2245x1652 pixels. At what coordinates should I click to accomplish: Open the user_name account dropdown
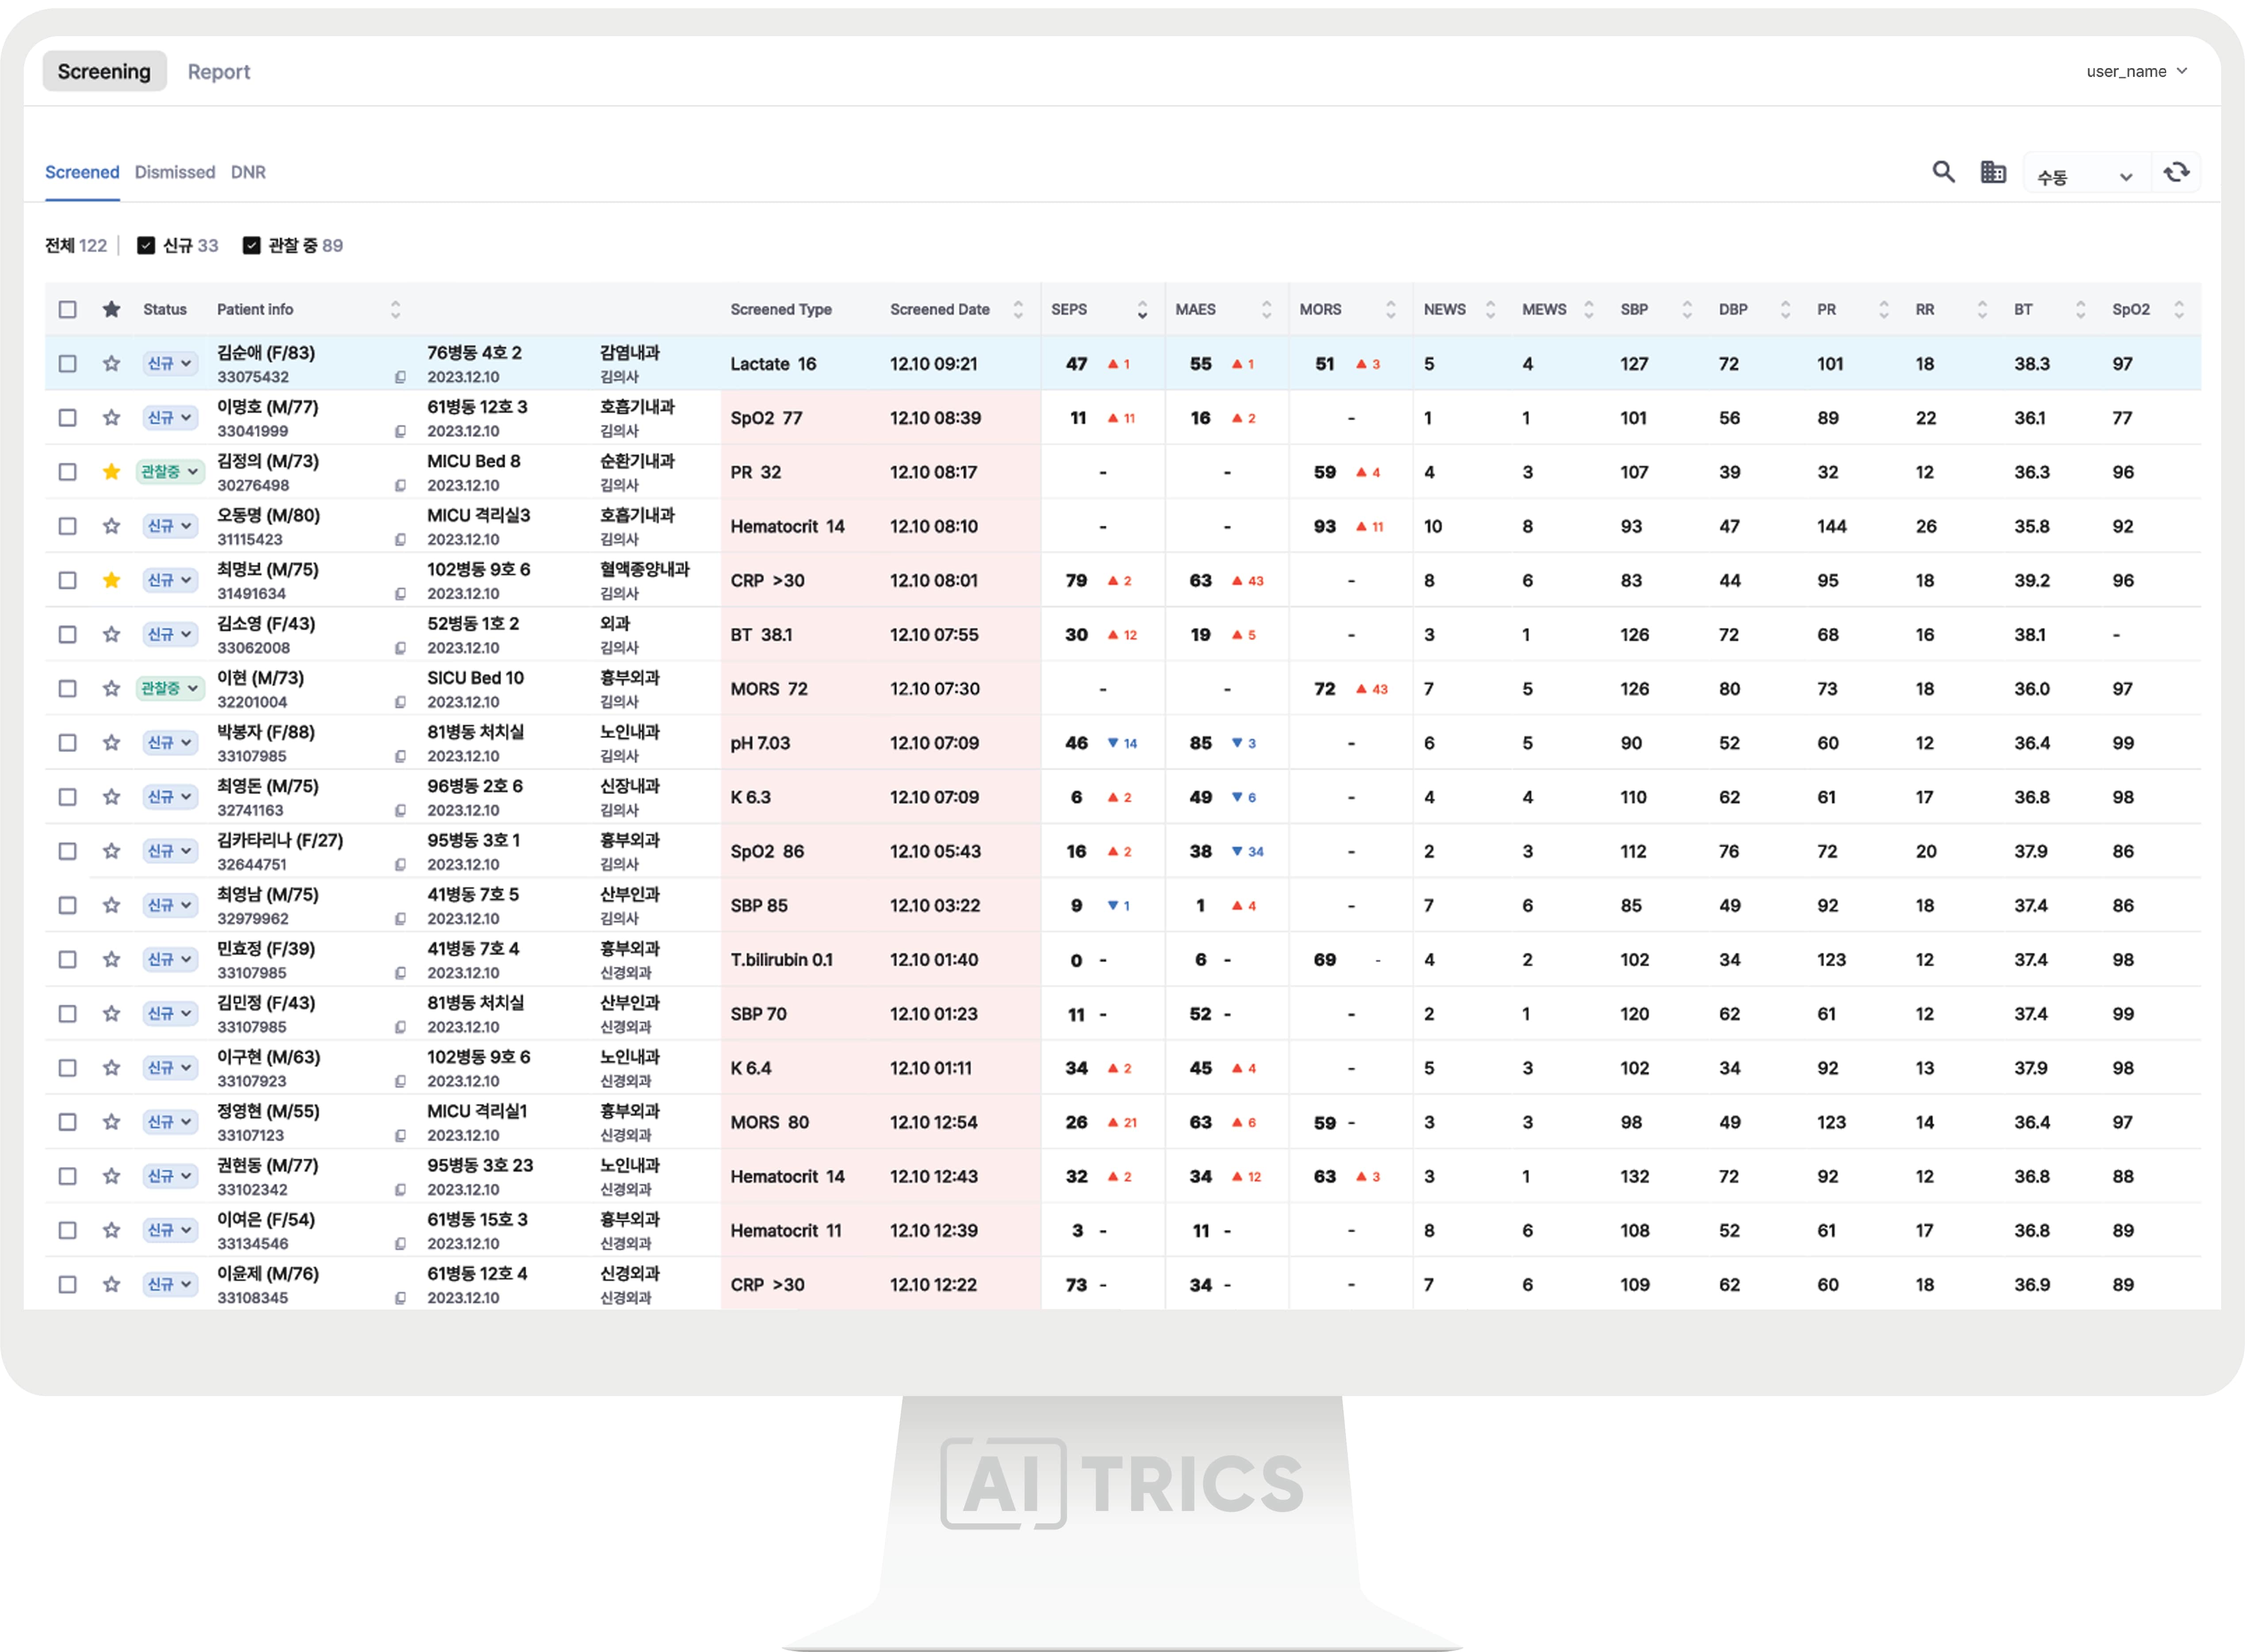click(x=2136, y=72)
